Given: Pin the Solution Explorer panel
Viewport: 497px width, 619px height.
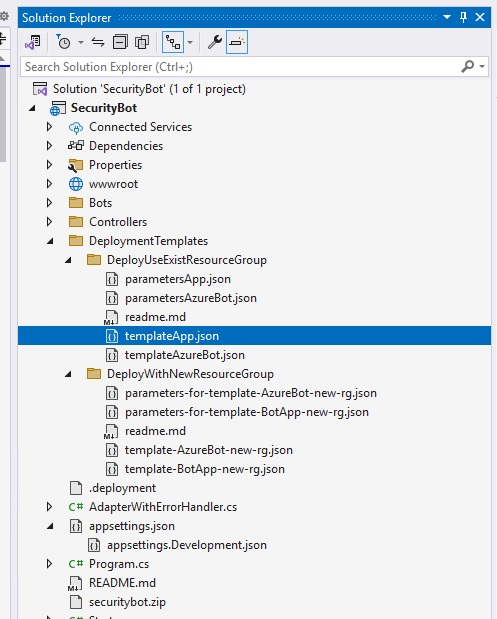Looking at the screenshot, I should [x=463, y=17].
